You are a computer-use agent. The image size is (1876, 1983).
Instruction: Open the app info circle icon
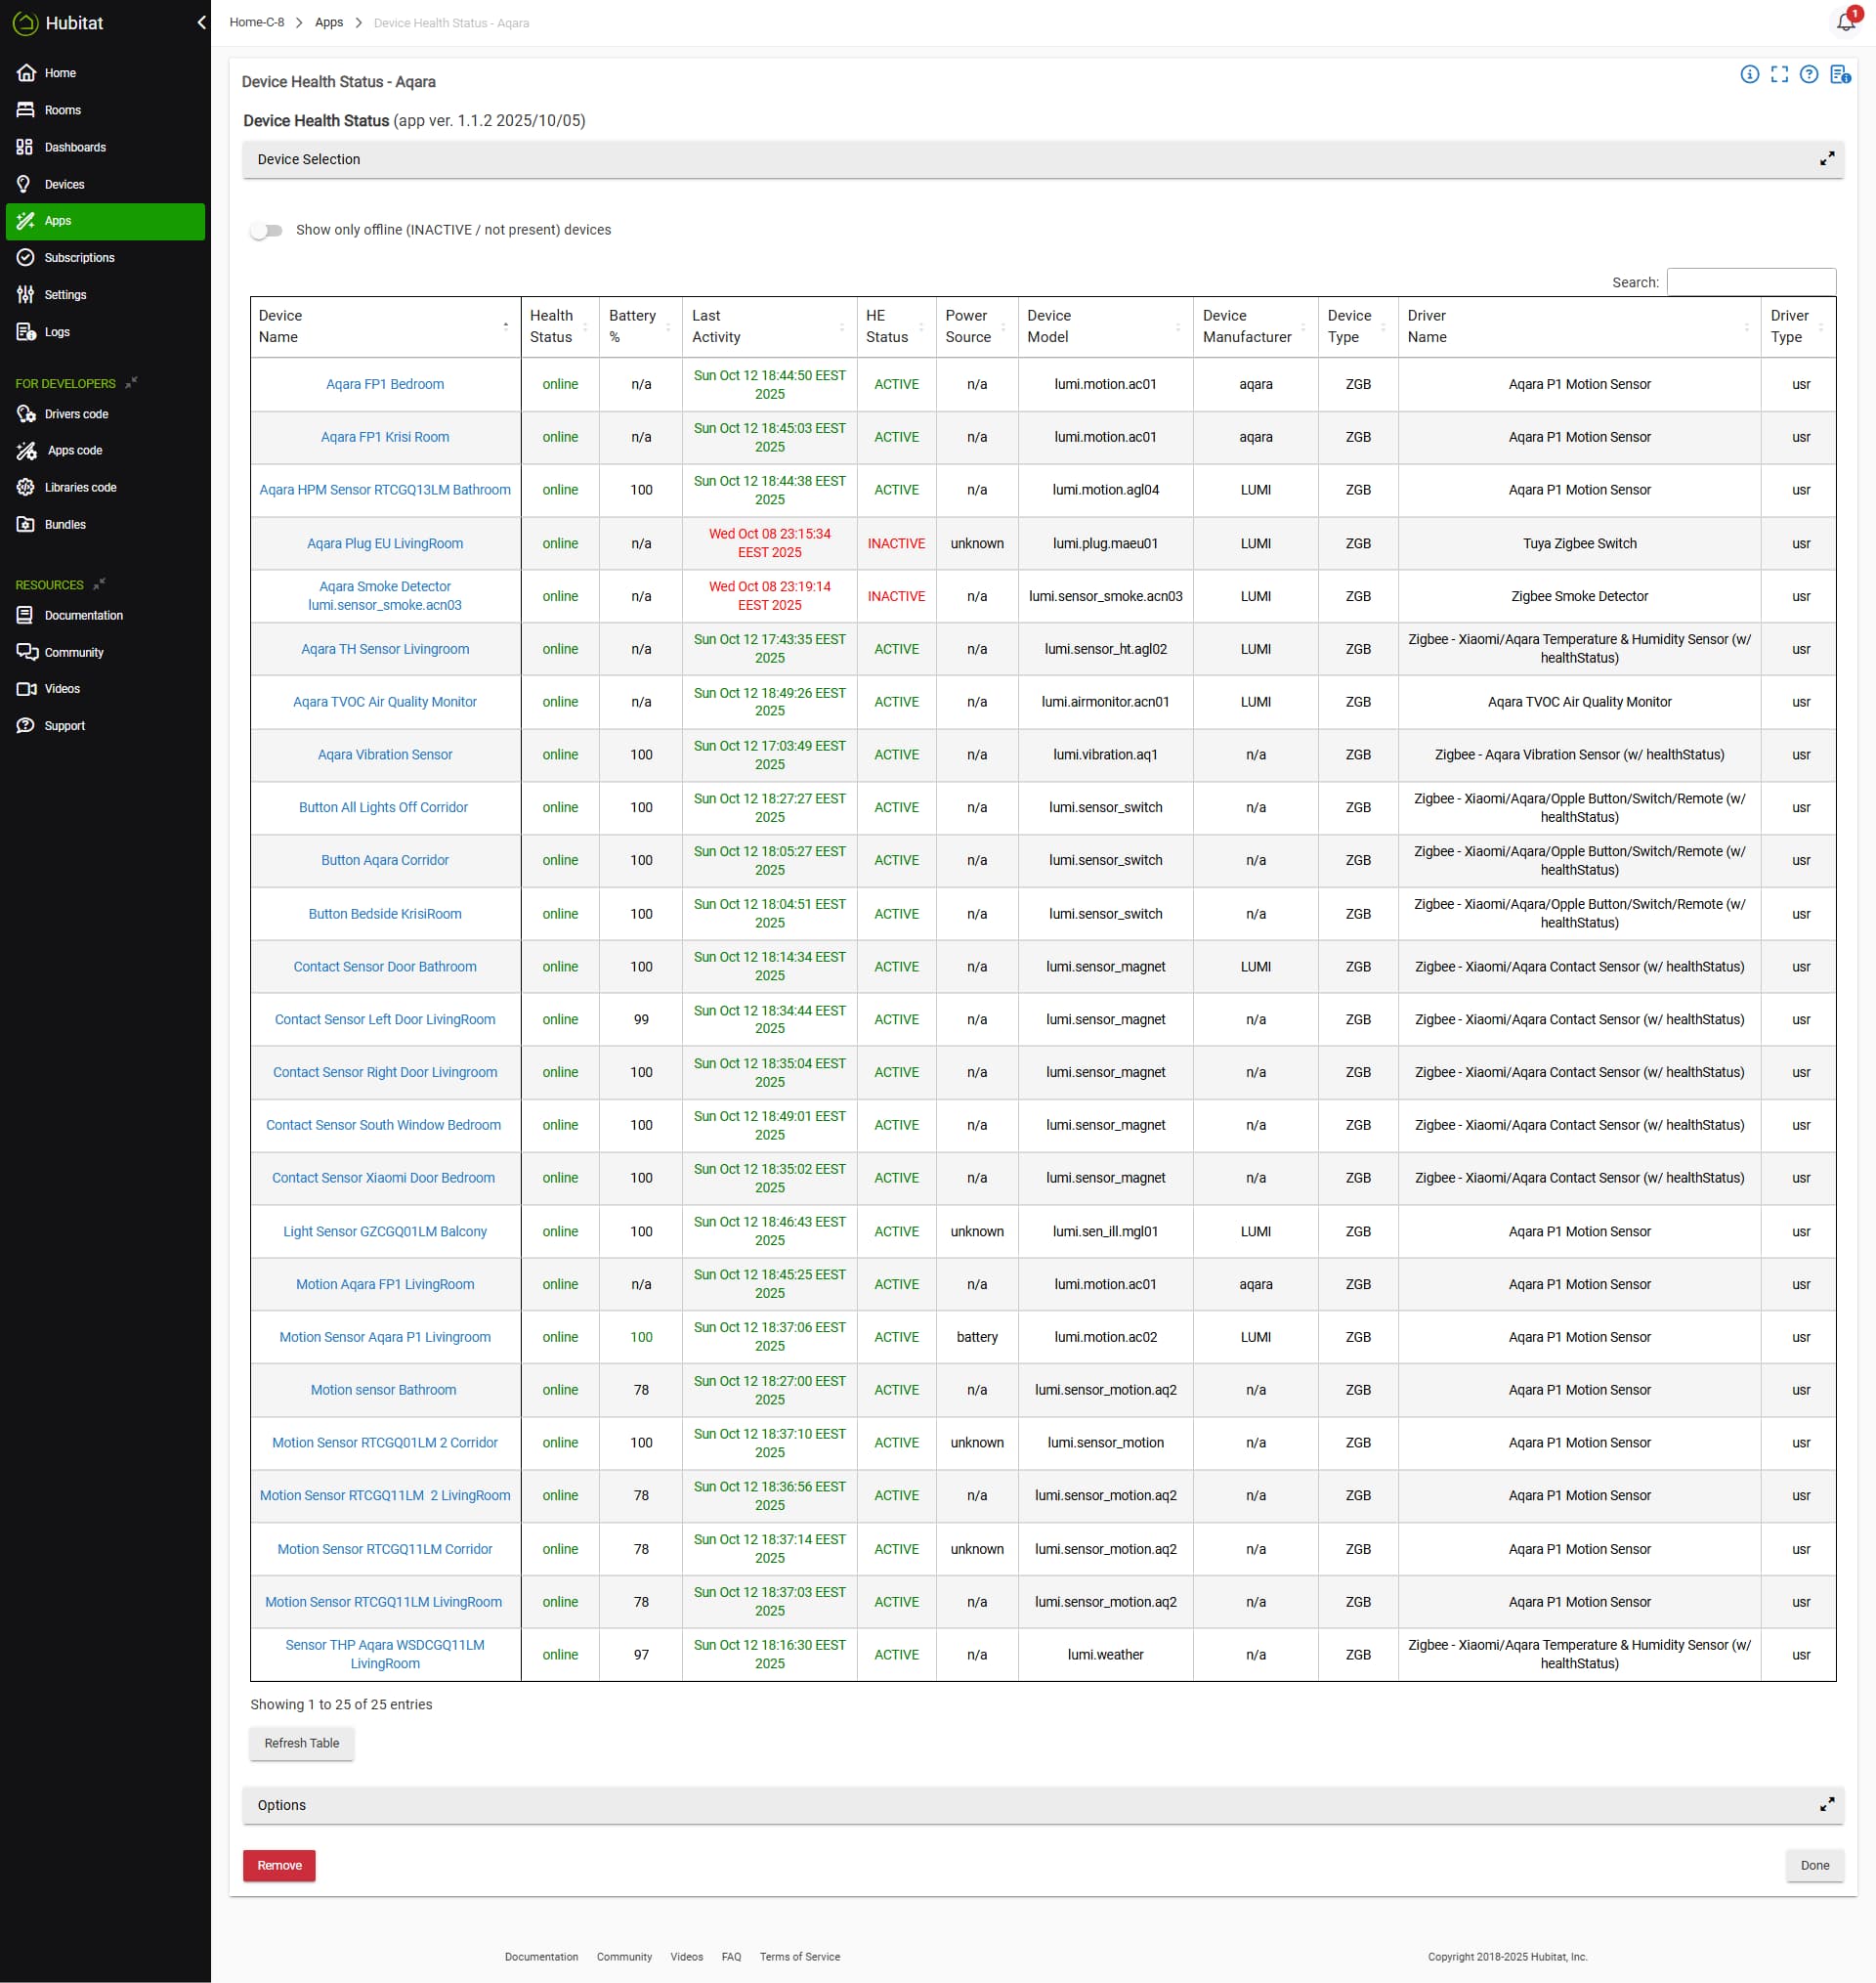[x=1749, y=74]
